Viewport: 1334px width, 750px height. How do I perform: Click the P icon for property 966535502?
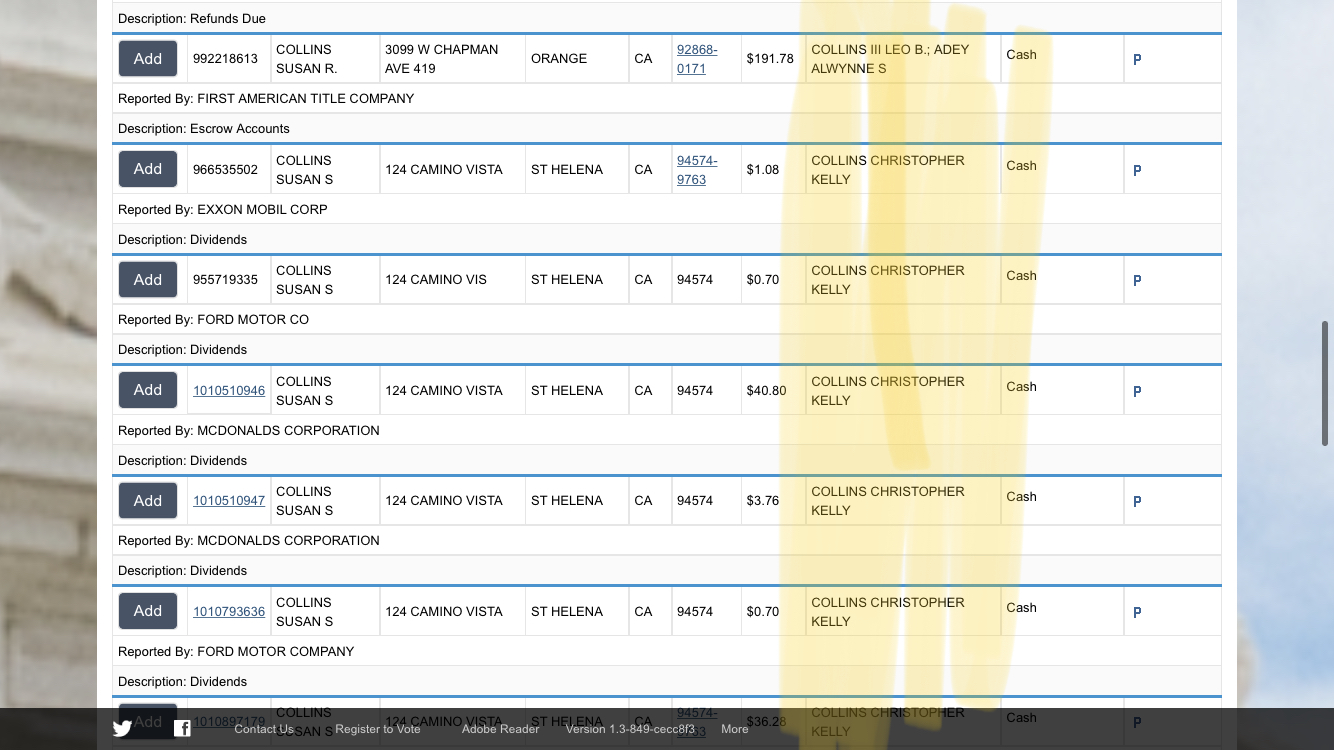click(1137, 171)
